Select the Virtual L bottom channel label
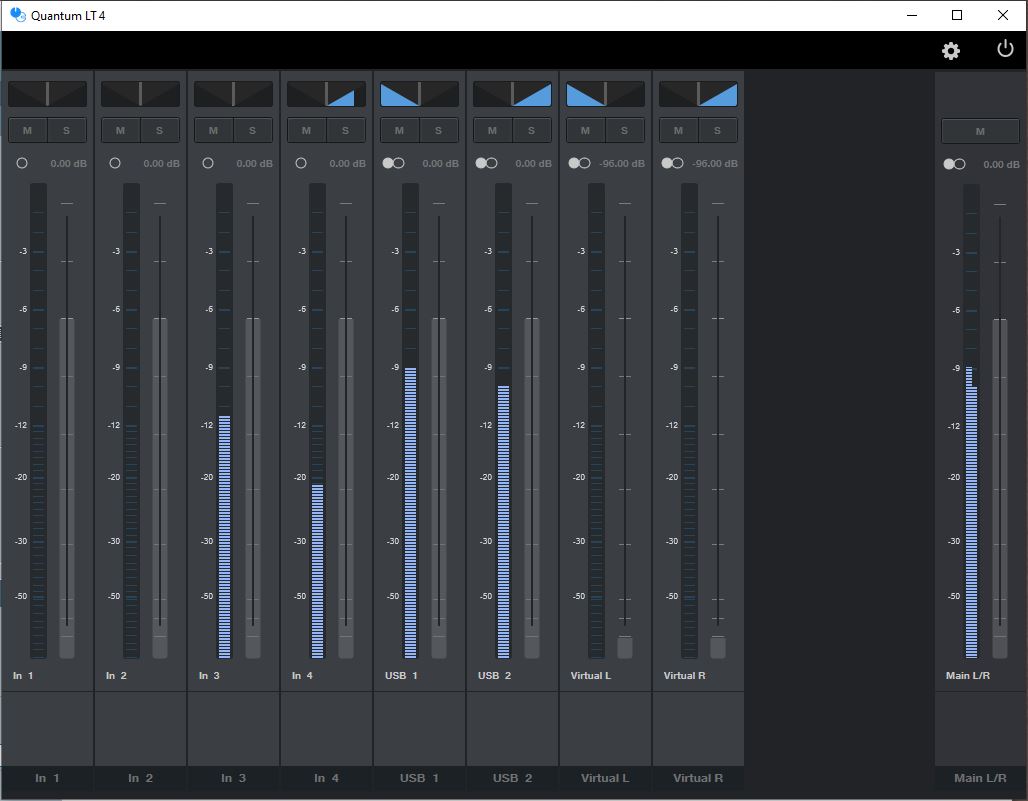This screenshot has height=801, width=1028. click(606, 778)
